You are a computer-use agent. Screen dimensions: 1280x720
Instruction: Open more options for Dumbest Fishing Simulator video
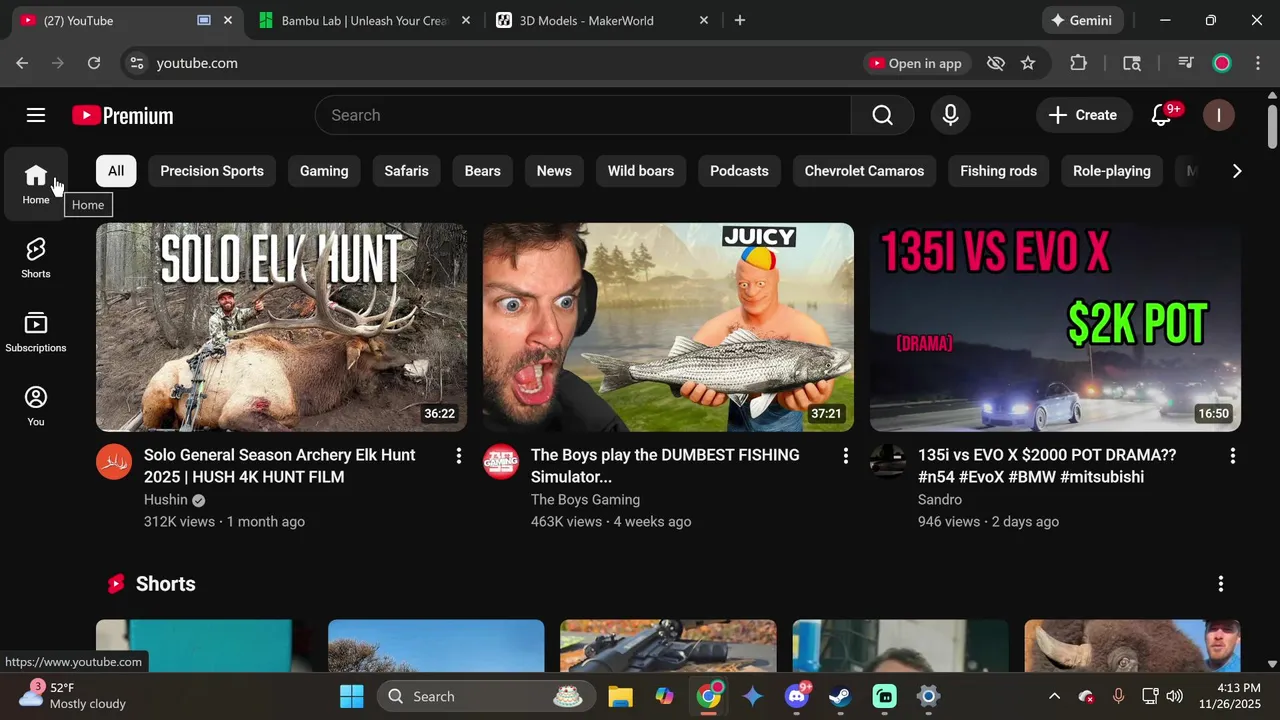(846, 456)
